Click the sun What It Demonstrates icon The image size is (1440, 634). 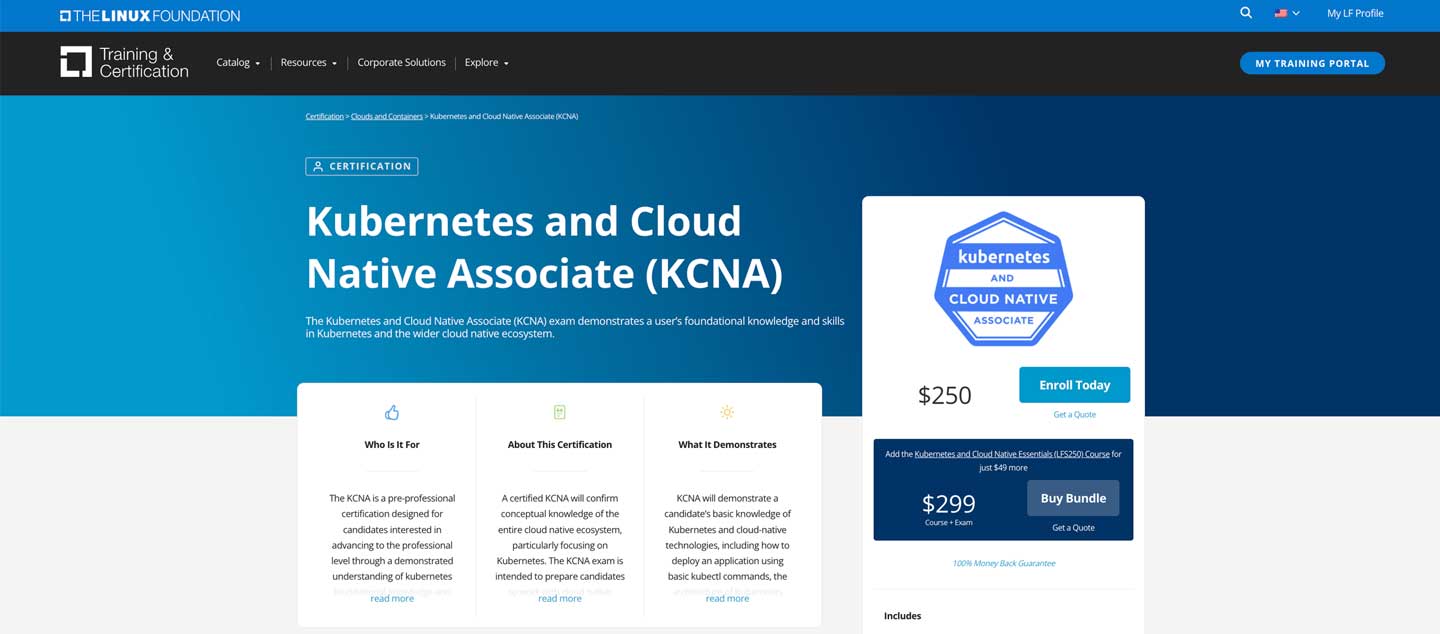[727, 412]
